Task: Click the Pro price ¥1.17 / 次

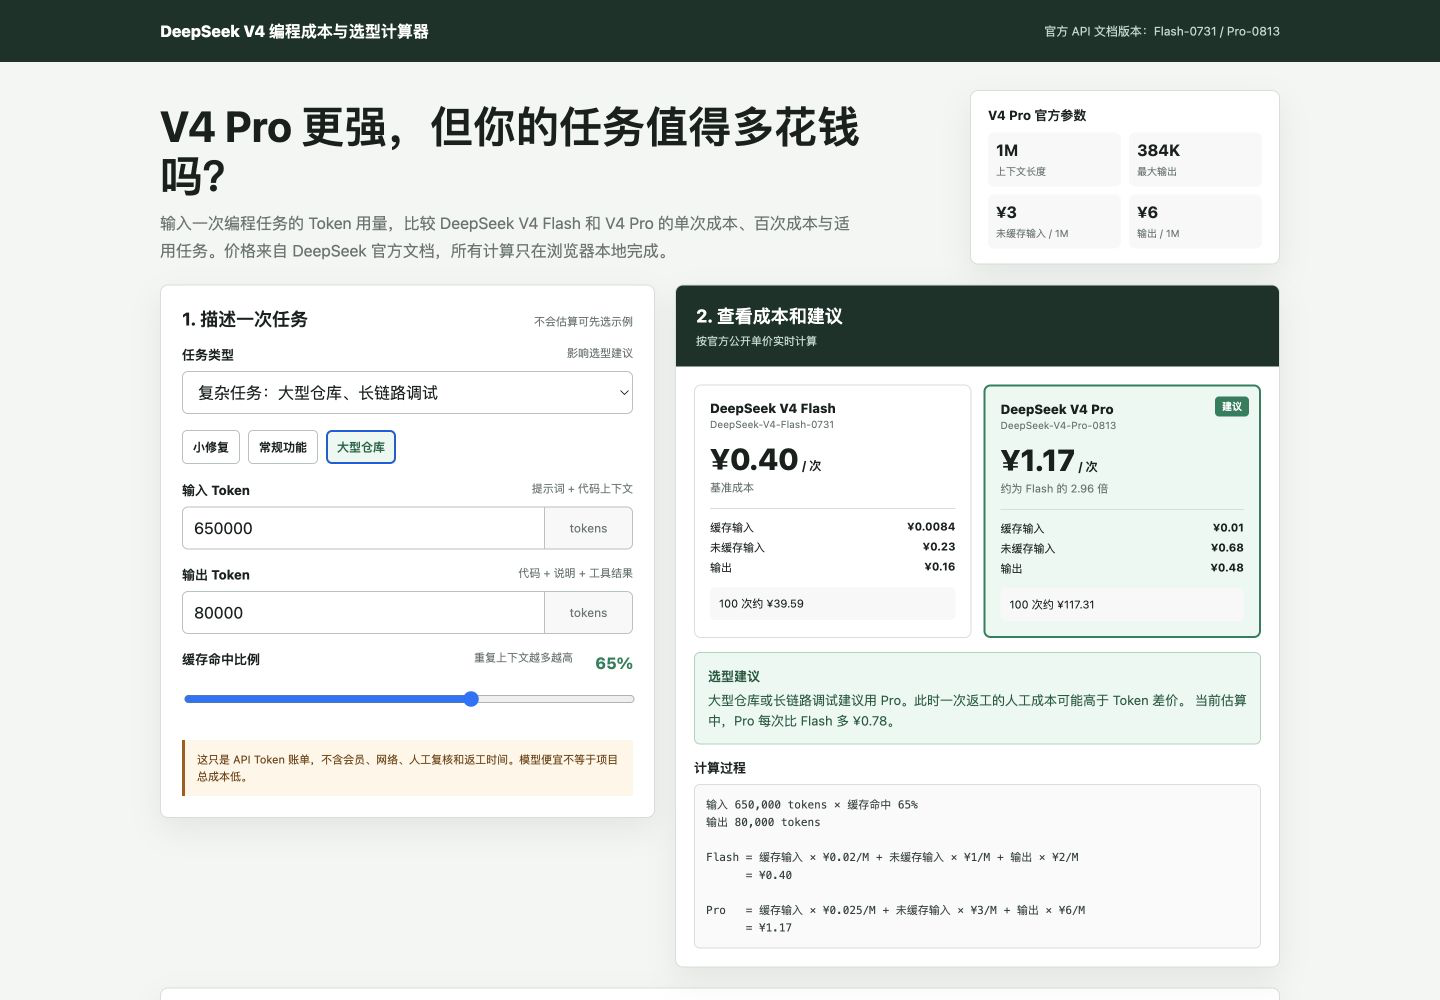Action: (x=1049, y=461)
